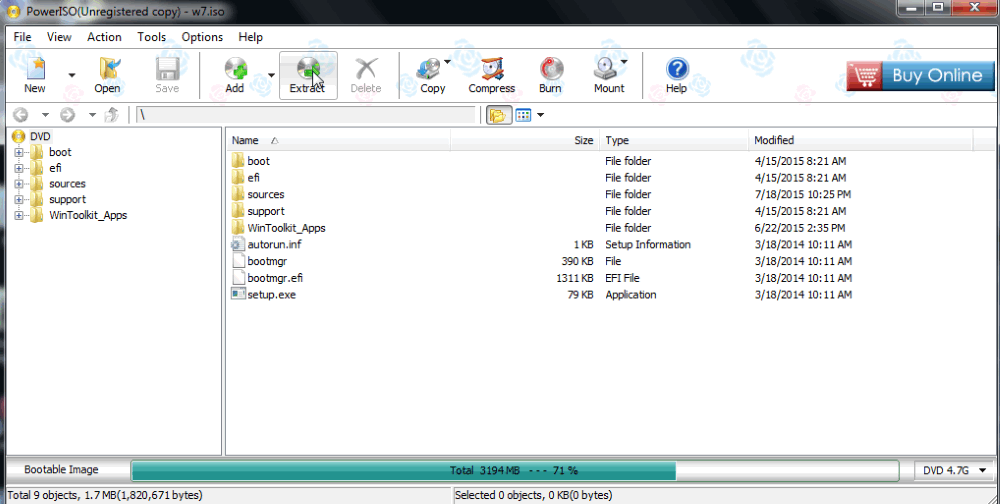Toggle the folder tree pane icon
Screen dimensions: 1000x504
tap(498, 115)
